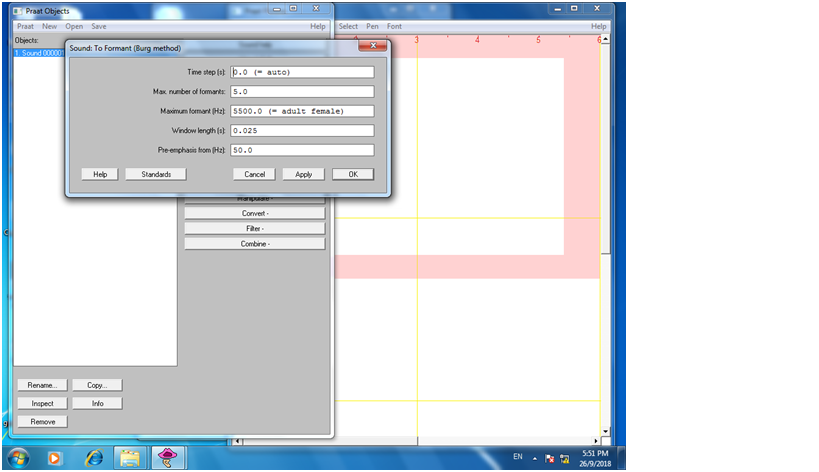Open the Combine dropdown button
The image size is (819, 472).
[254, 244]
